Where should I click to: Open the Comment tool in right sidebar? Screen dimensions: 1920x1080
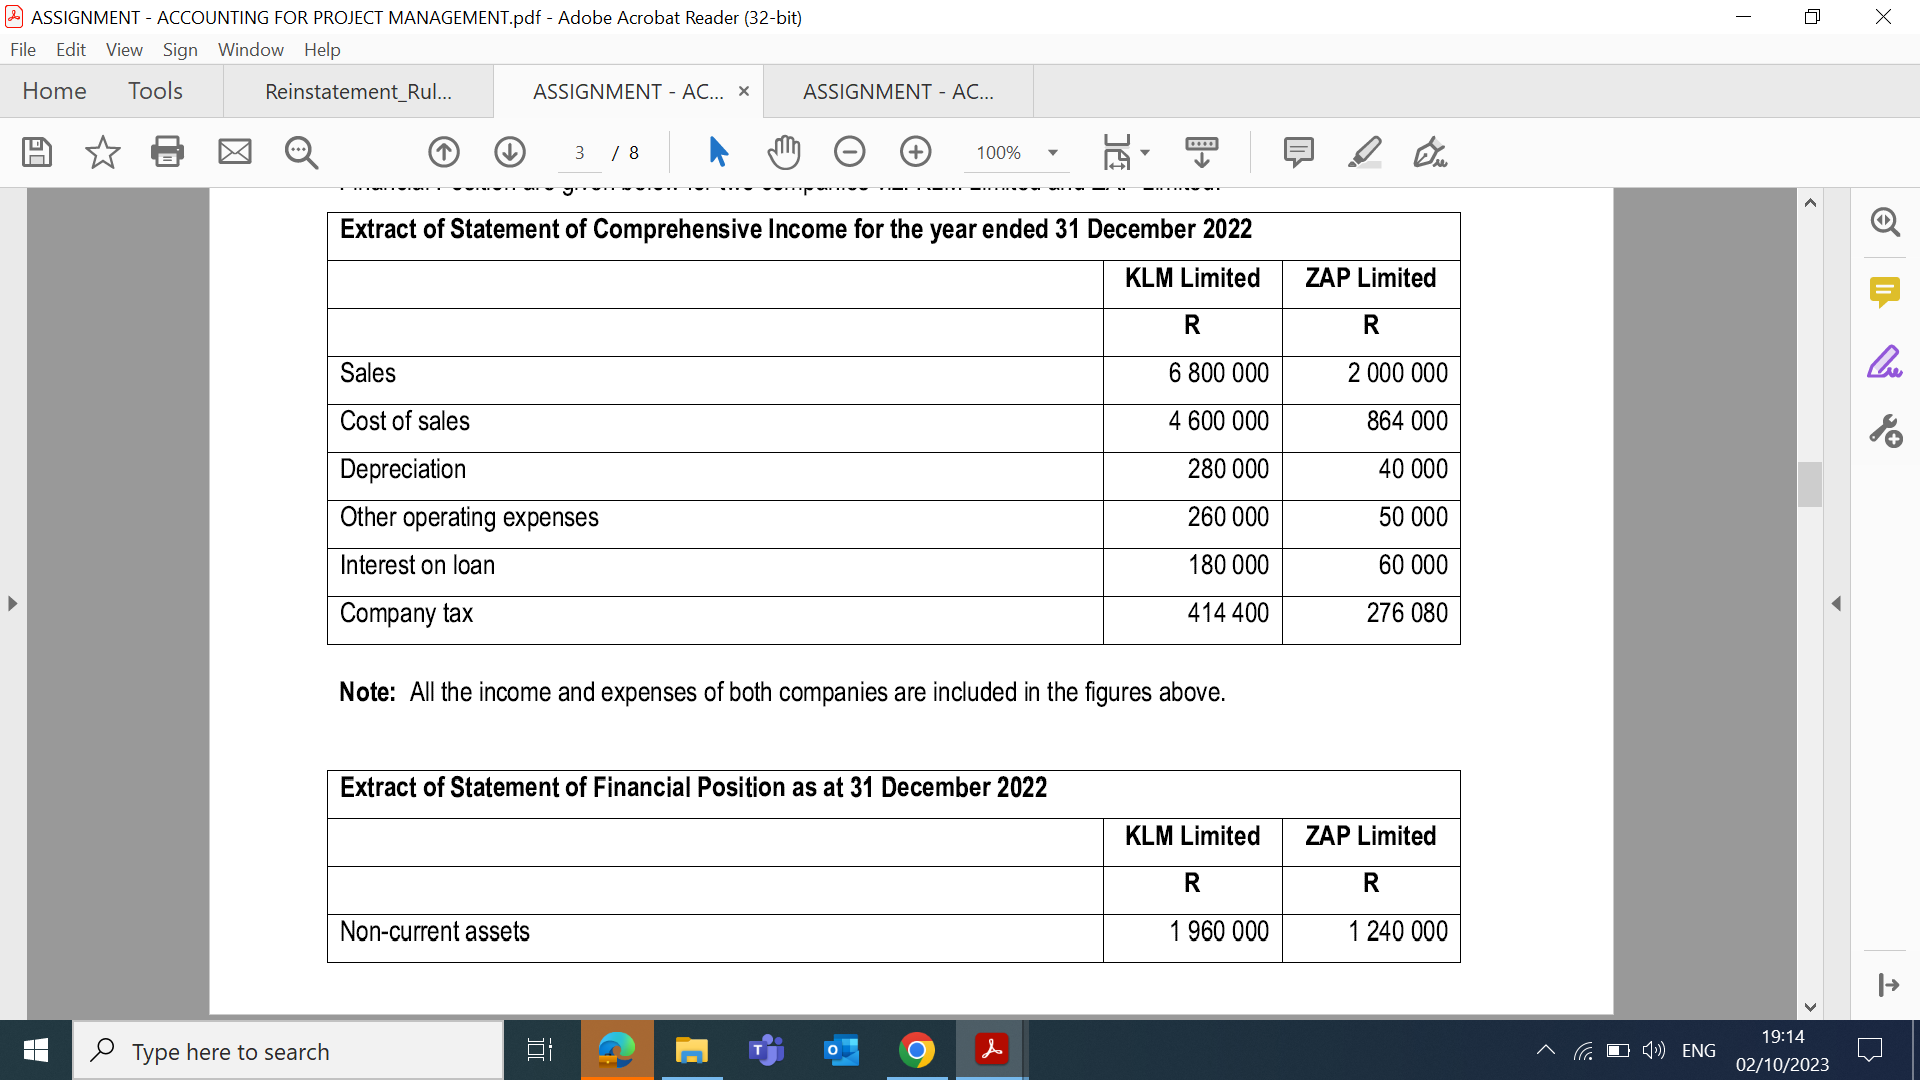coord(1885,292)
